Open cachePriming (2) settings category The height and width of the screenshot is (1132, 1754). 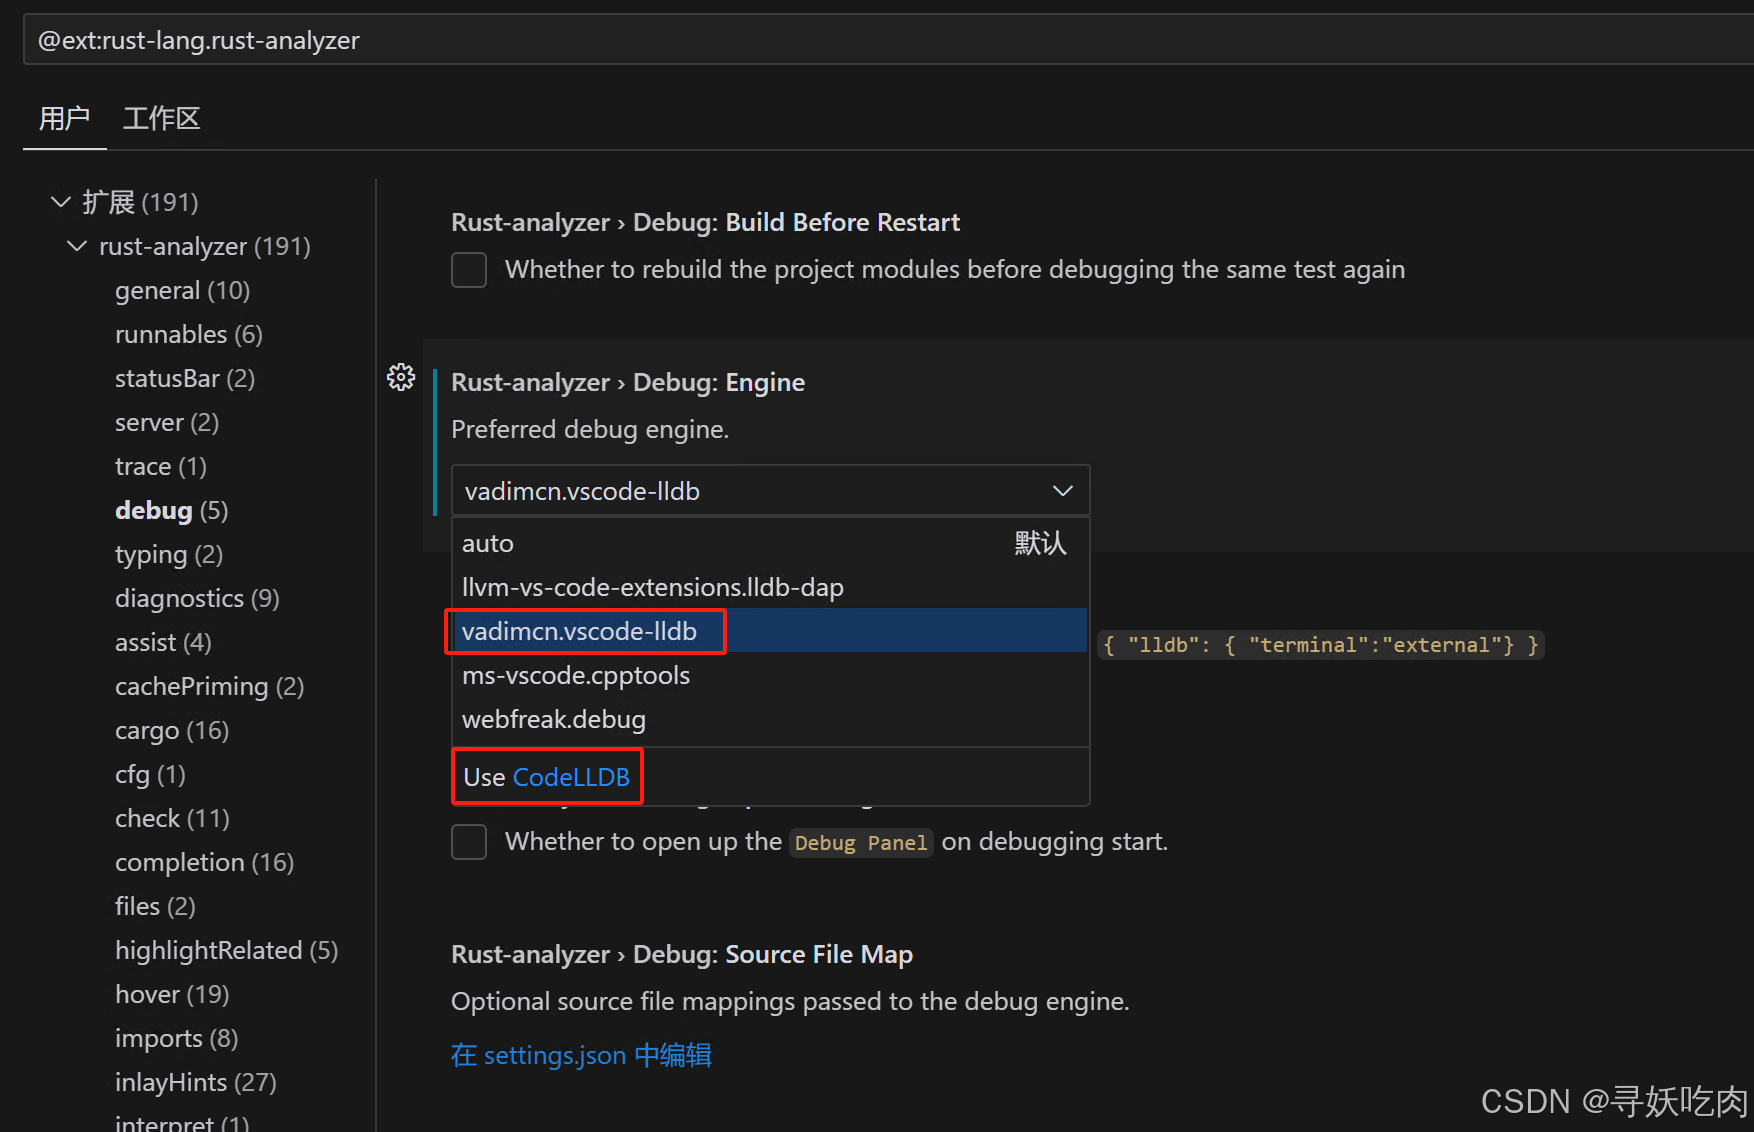(x=209, y=686)
